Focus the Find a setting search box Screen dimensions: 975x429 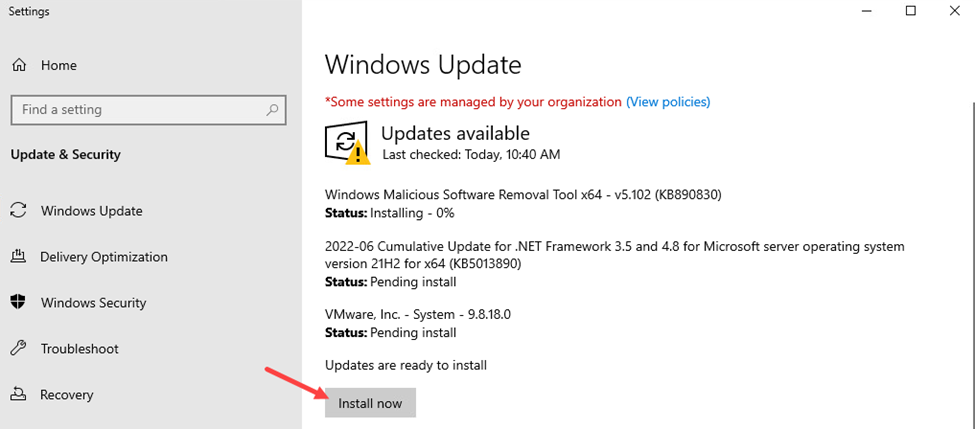[149, 110]
